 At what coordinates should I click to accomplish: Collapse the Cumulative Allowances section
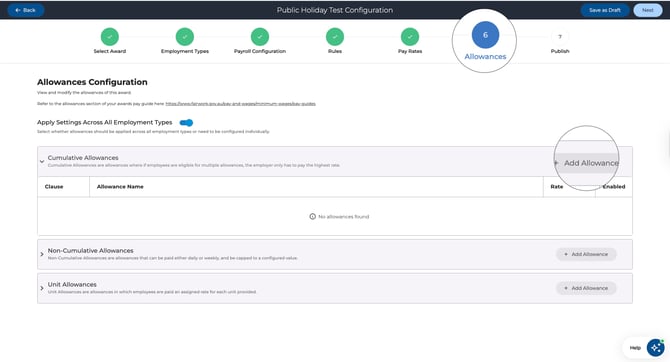click(x=42, y=162)
